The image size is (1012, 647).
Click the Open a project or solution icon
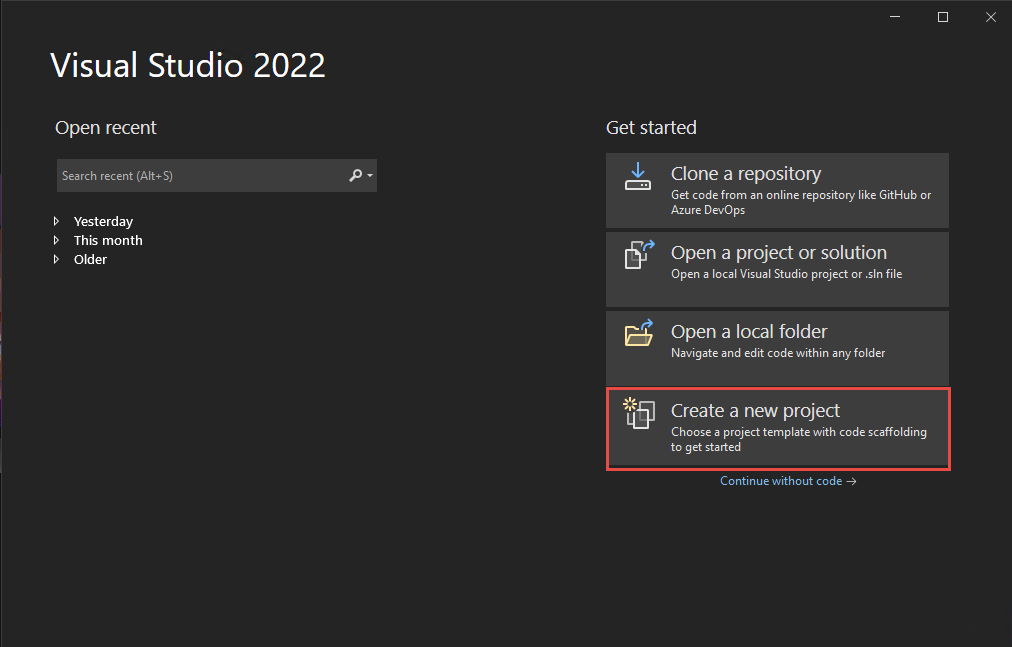(x=638, y=254)
